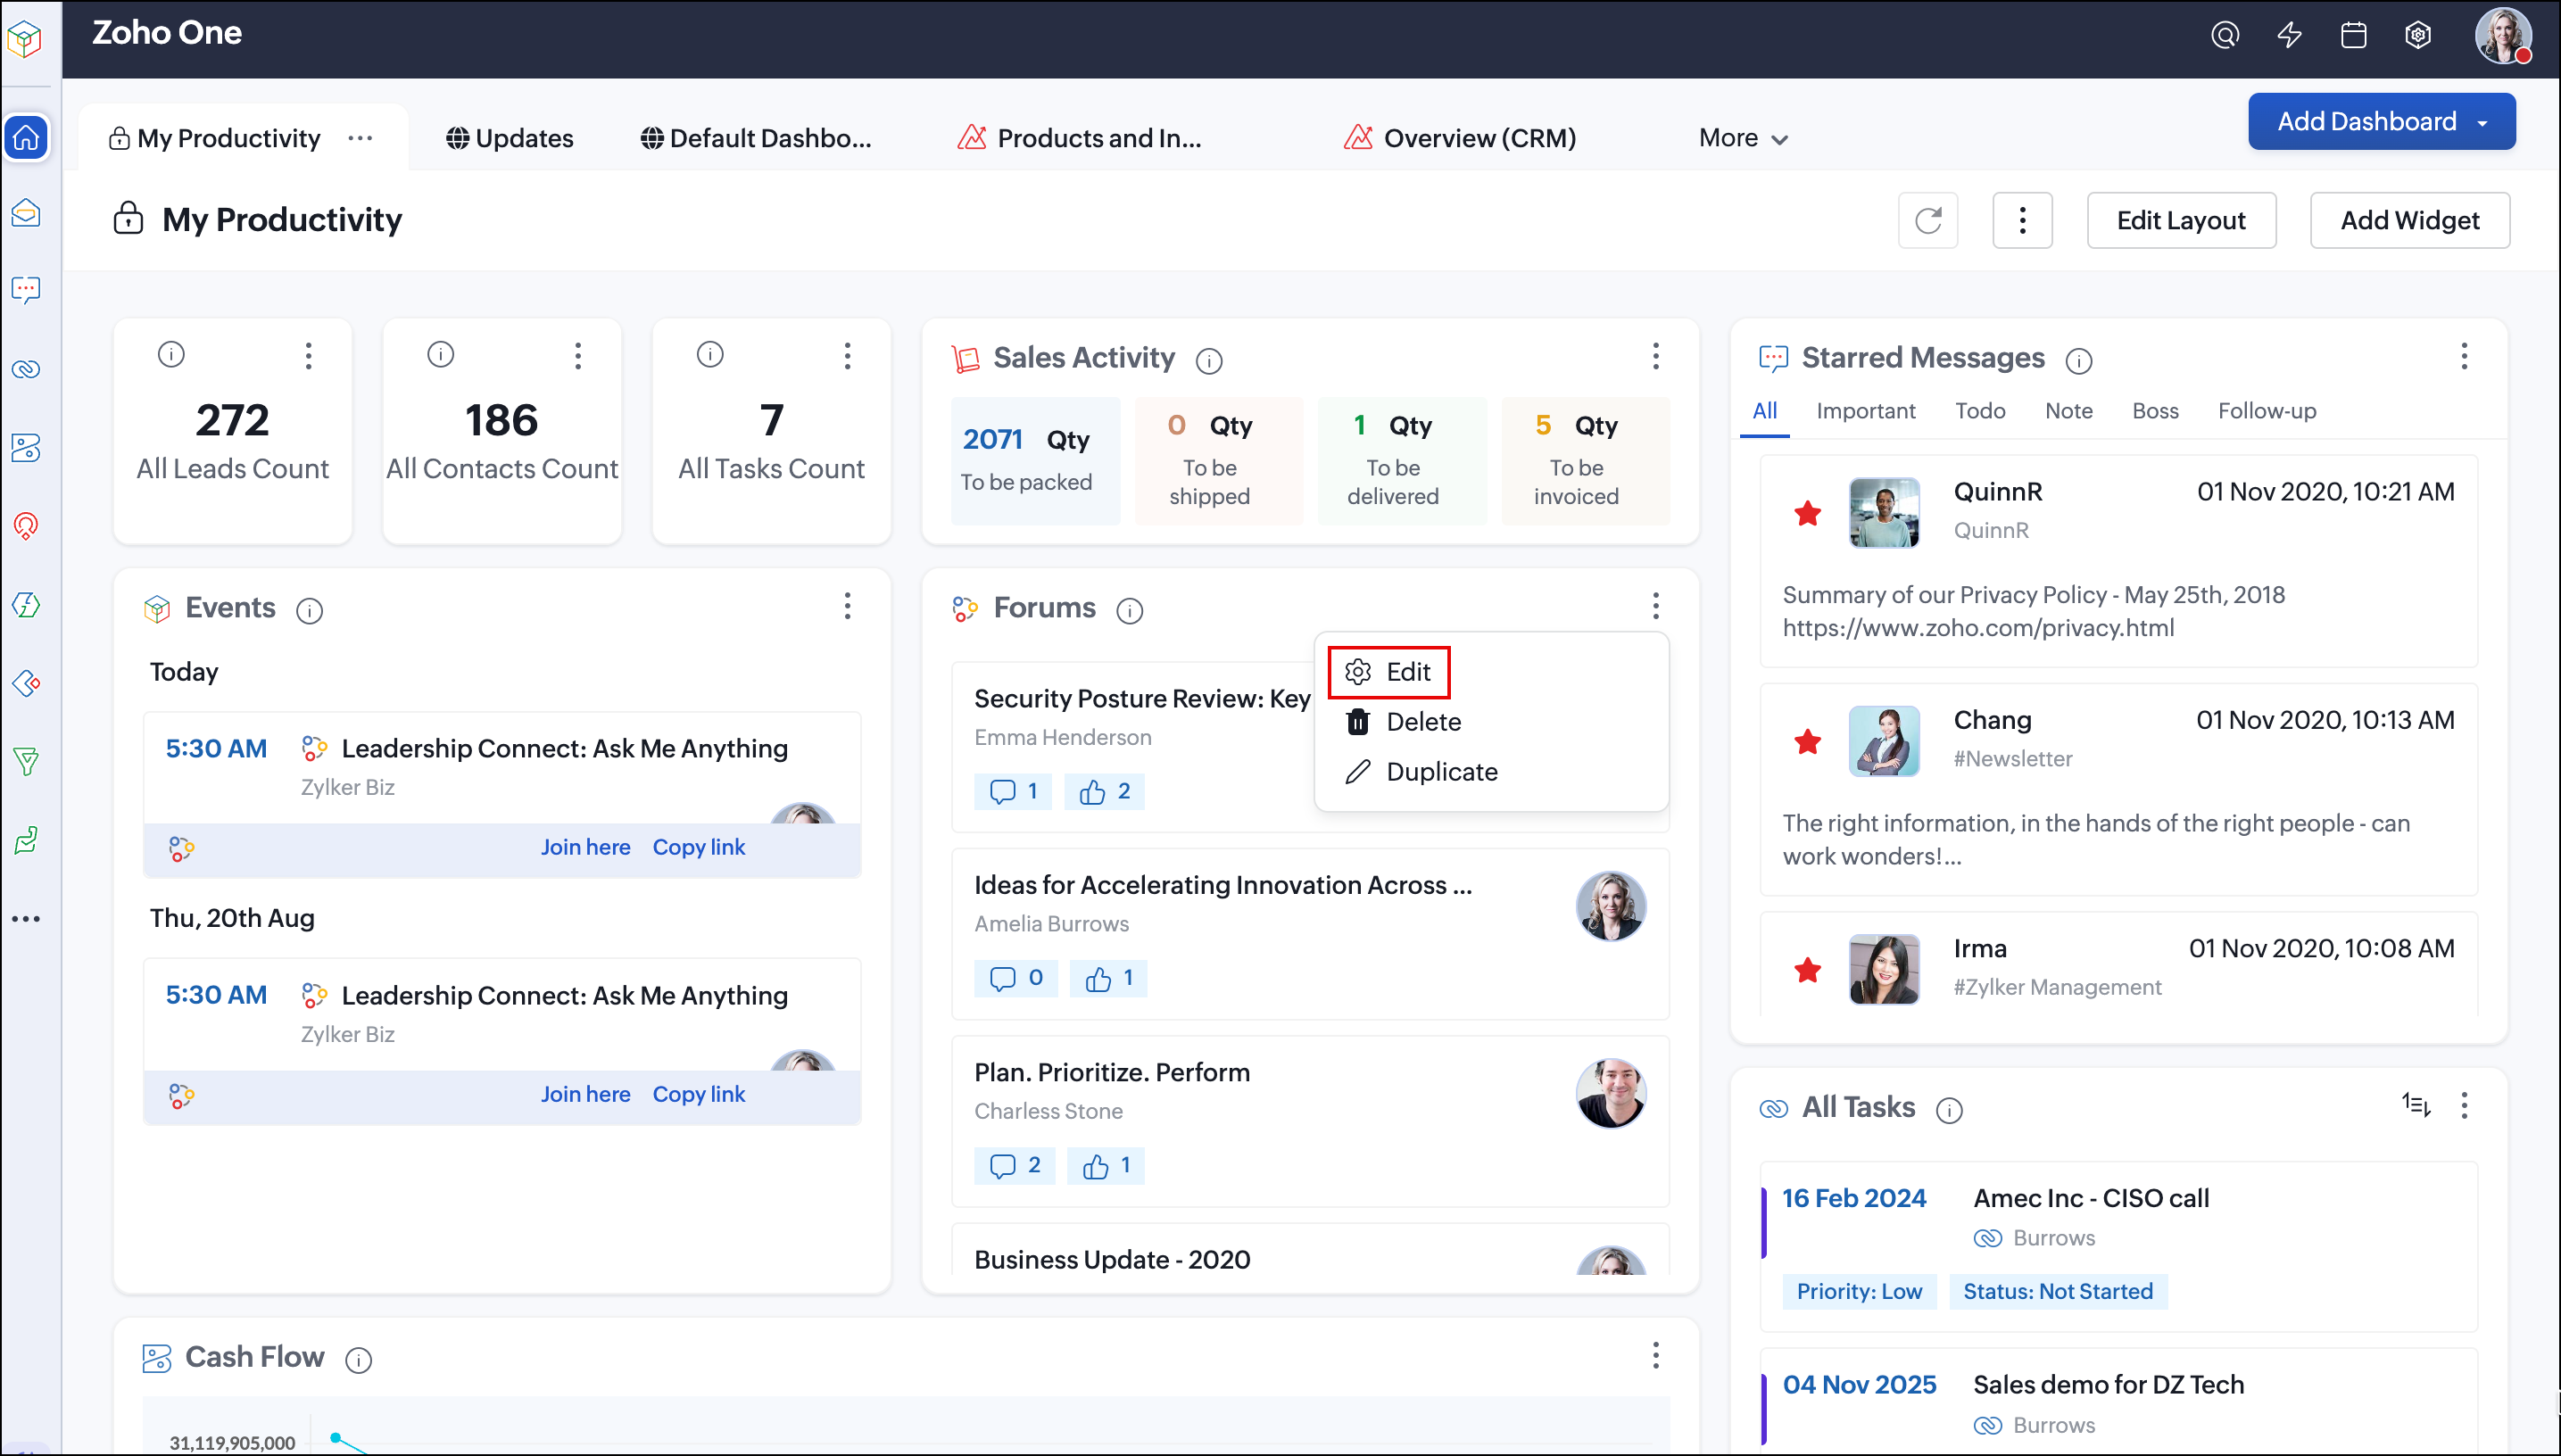Click the sort icon in All Tasks widget
The image size is (2561, 1456).
point(2415,1104)
